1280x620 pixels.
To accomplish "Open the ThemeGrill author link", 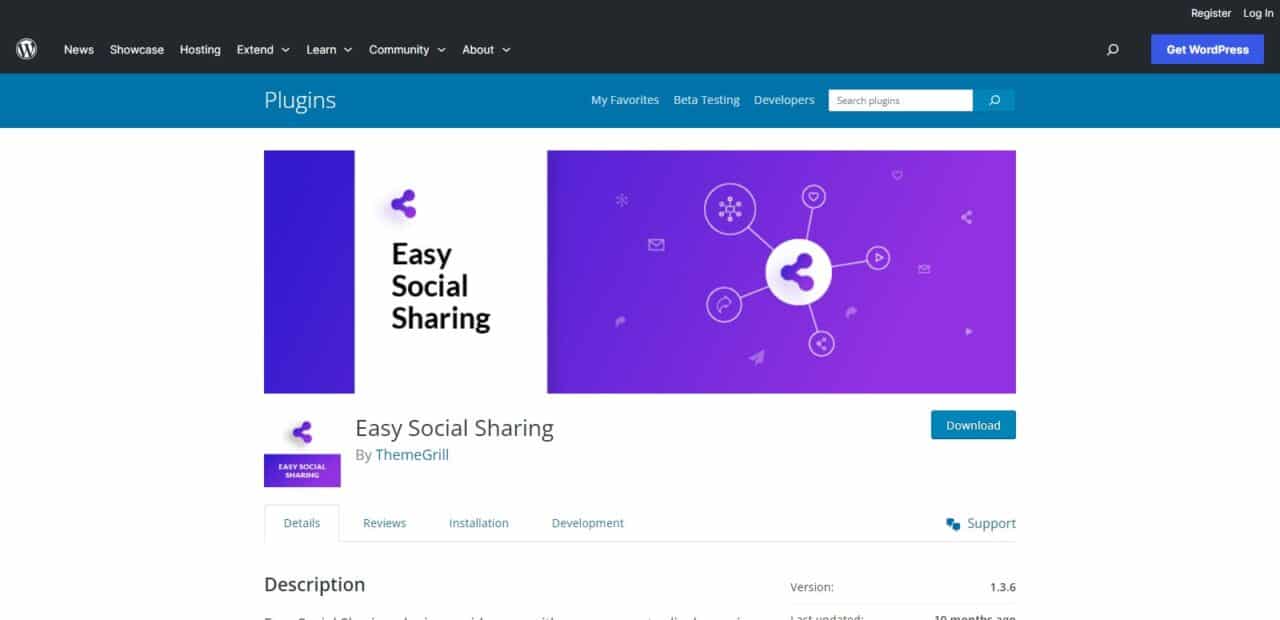I will [412, 455].
